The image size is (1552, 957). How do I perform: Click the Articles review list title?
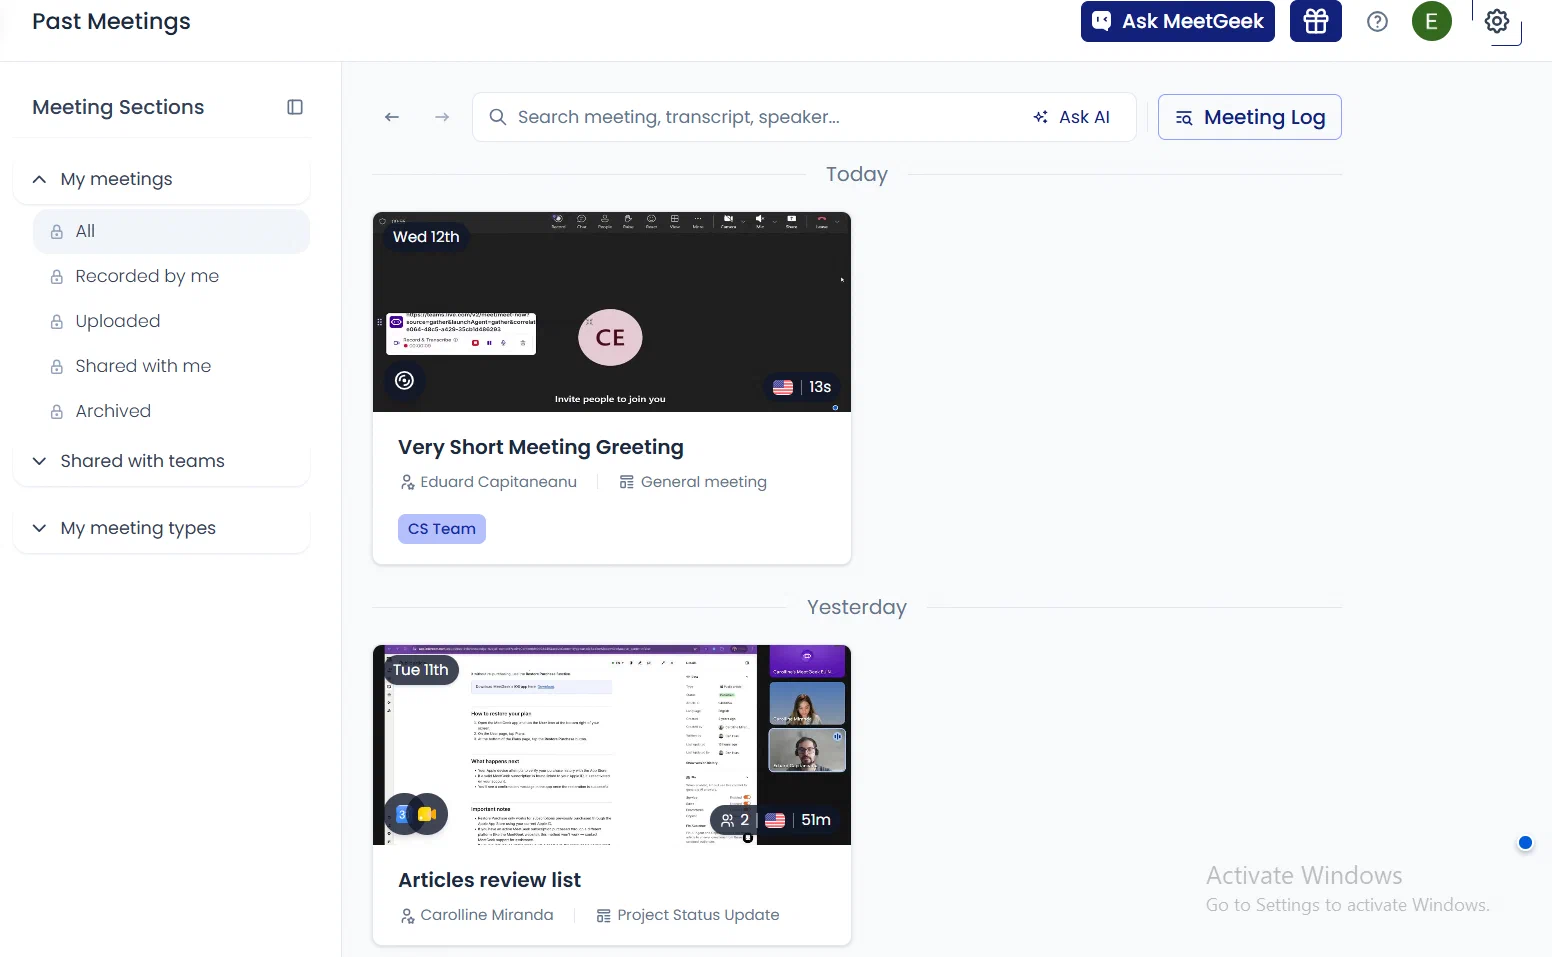click(x=490, y=880)
